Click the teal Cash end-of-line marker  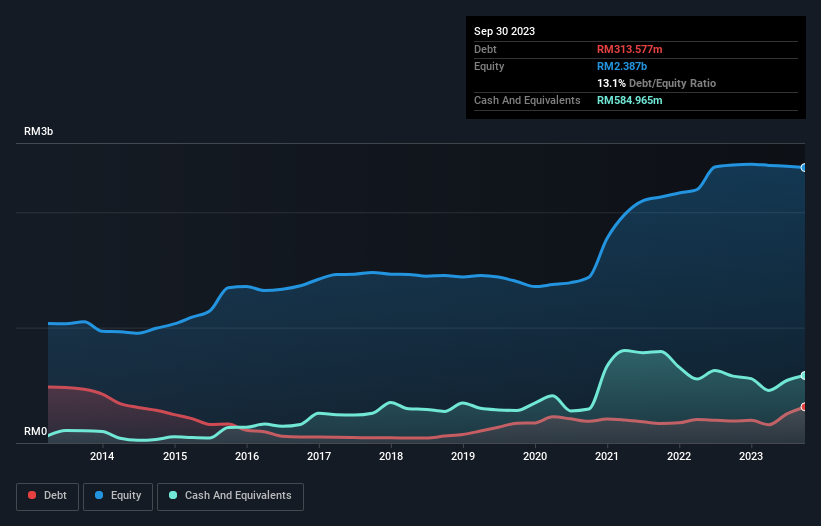(x=804, y=376)
